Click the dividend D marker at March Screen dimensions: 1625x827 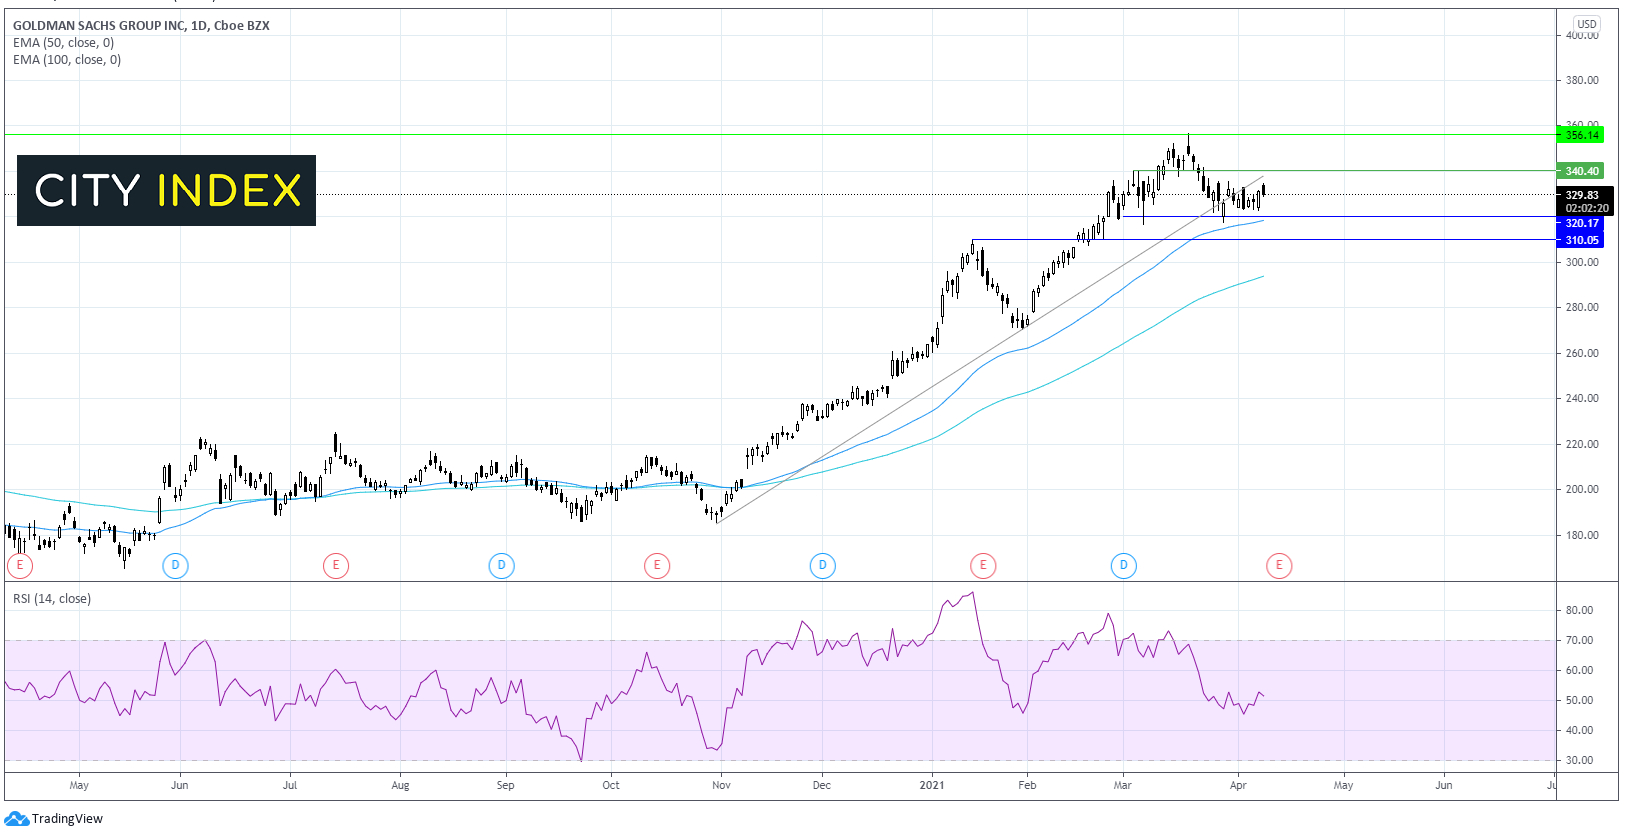tap(1123, 566)
